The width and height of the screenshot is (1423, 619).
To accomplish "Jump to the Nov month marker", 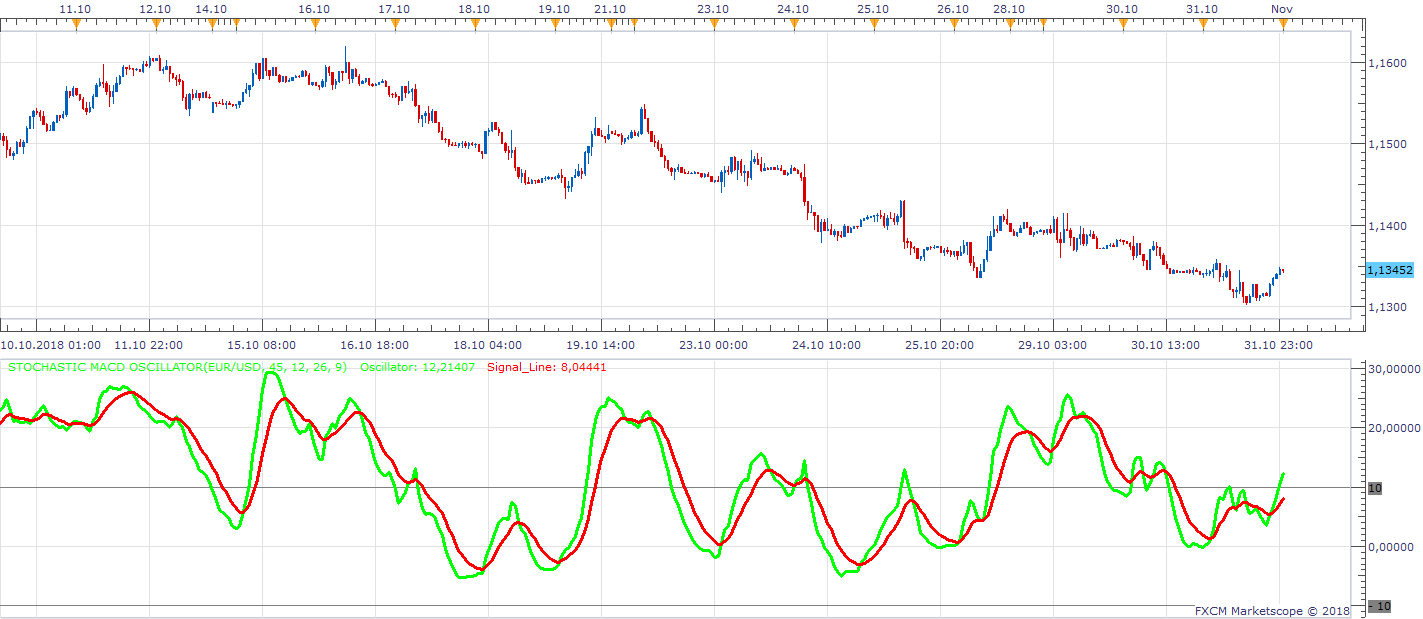I will [1282, 24].
